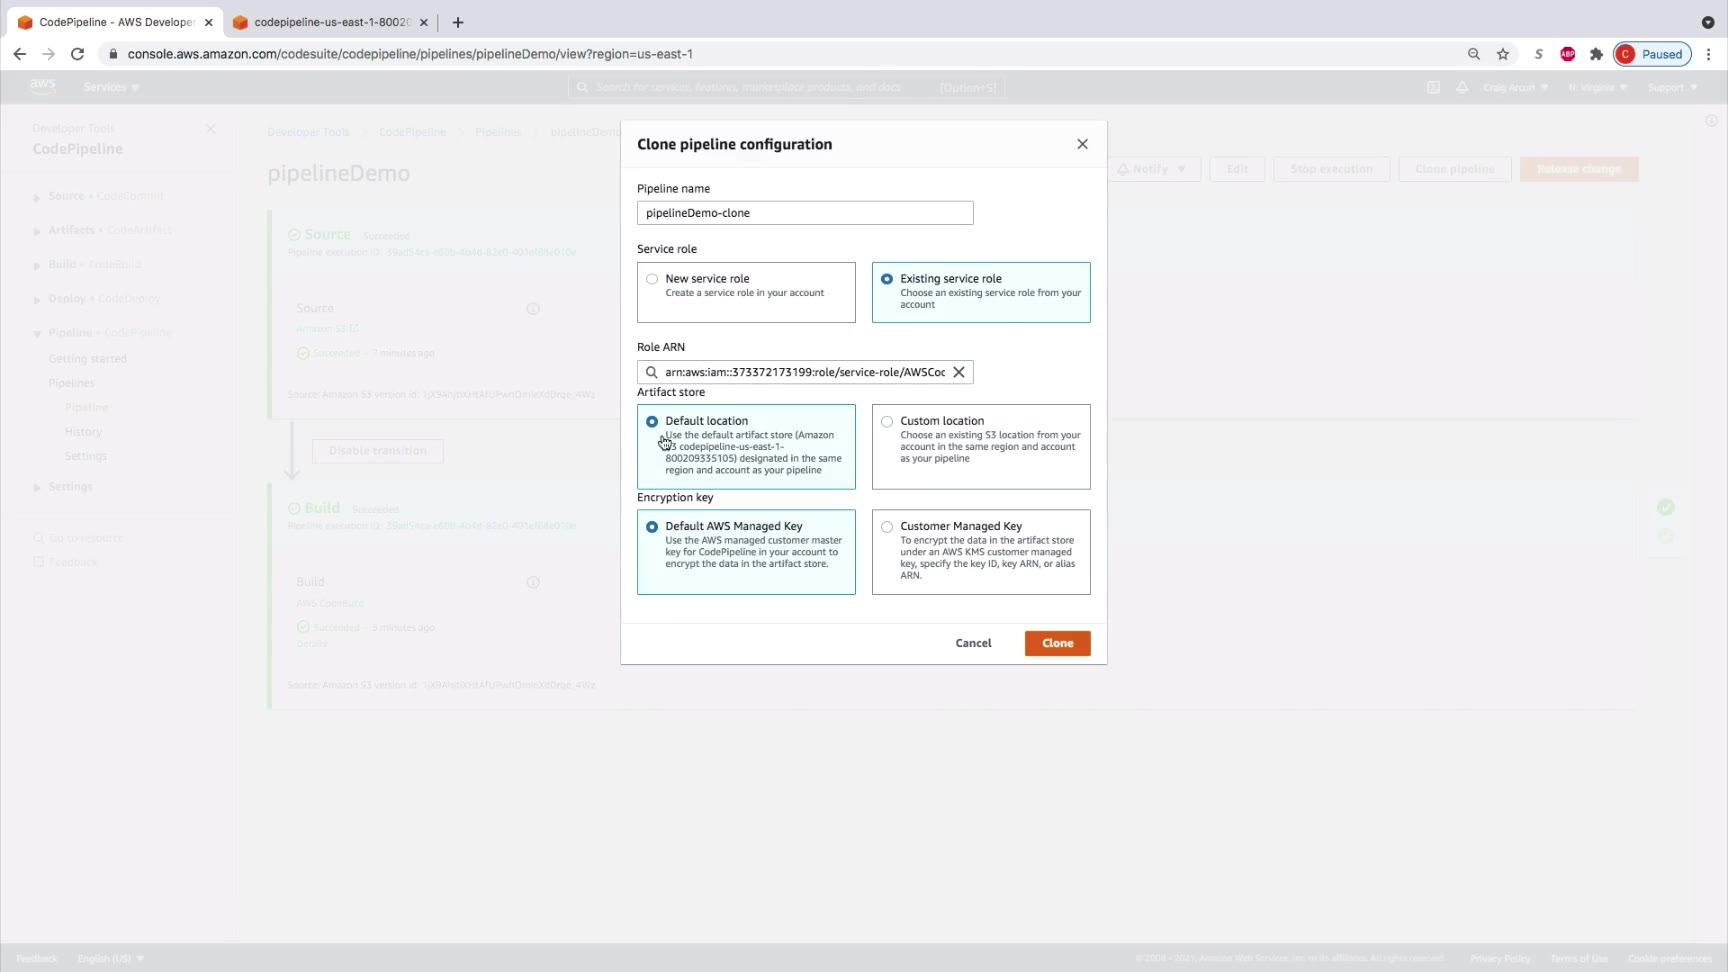Open the page info panel icon at top right
Viewport: 1728px width, 972px height.
[1711, 121]
